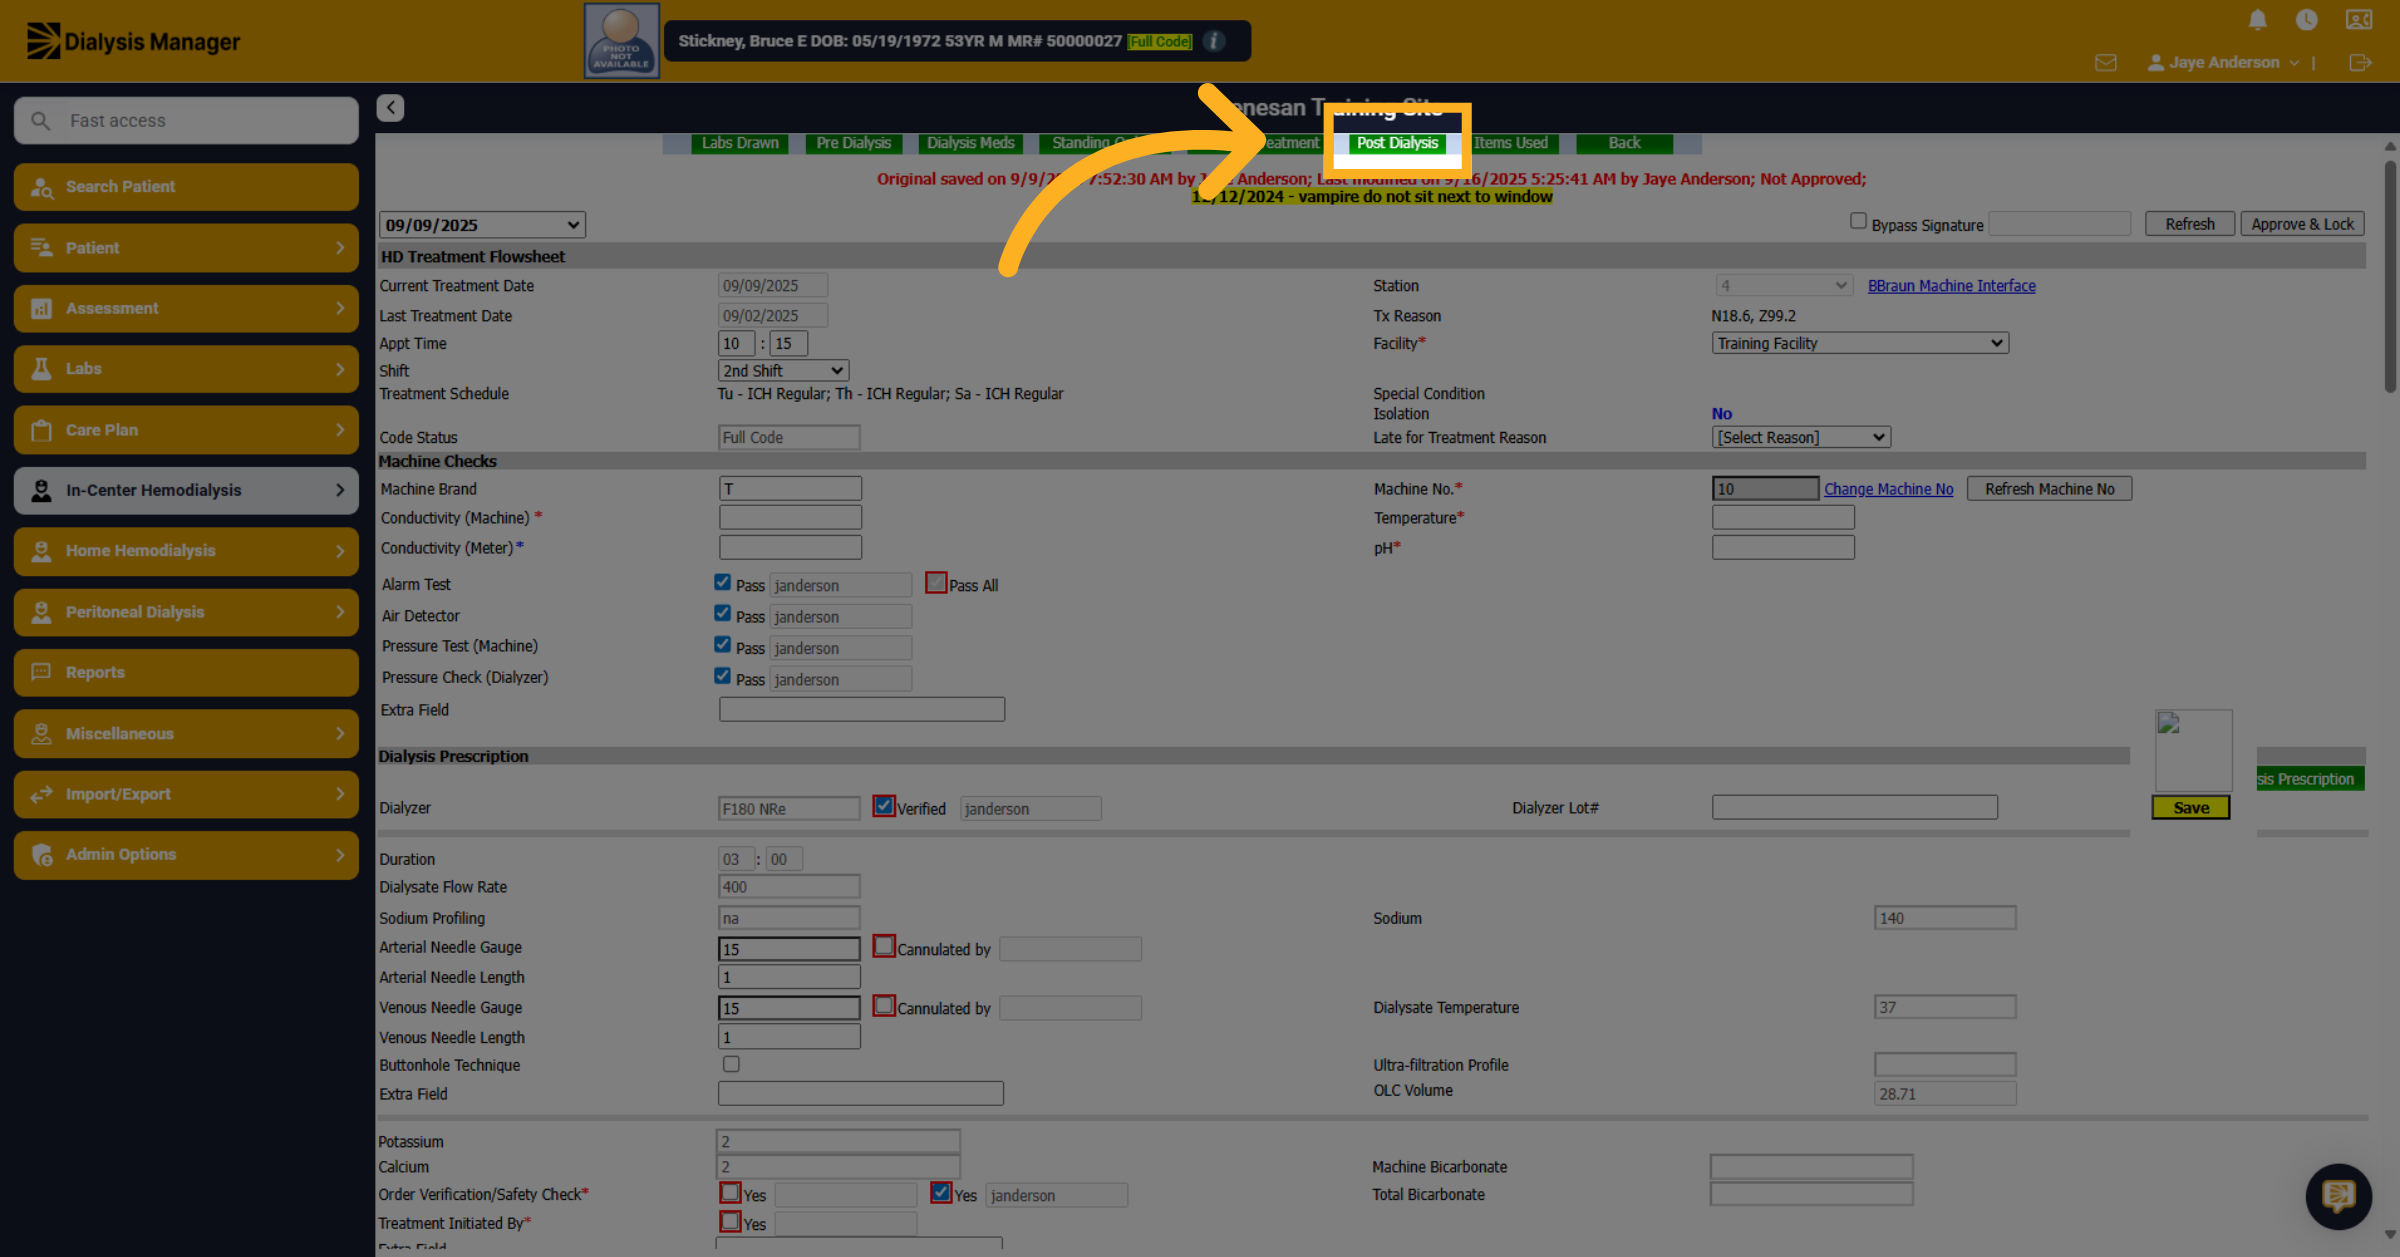This screenshot has height=1257, width=2400.
Task: Uncheck the Air Detector Pass checkbox
Action: coord(722,613)
